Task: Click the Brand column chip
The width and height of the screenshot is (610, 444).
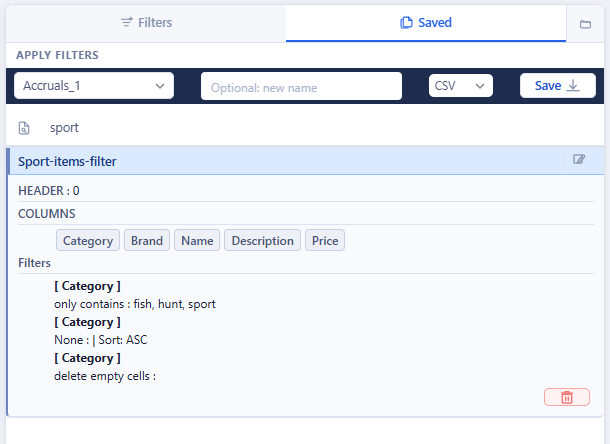Action: pyautogui.click(x=147, y=240)
